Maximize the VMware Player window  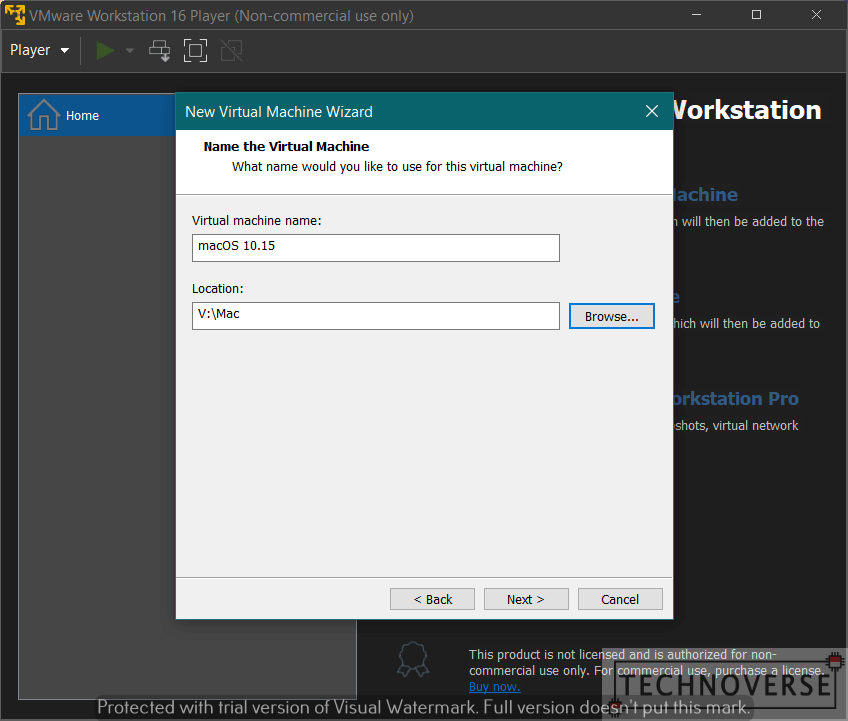click(757, 15)
